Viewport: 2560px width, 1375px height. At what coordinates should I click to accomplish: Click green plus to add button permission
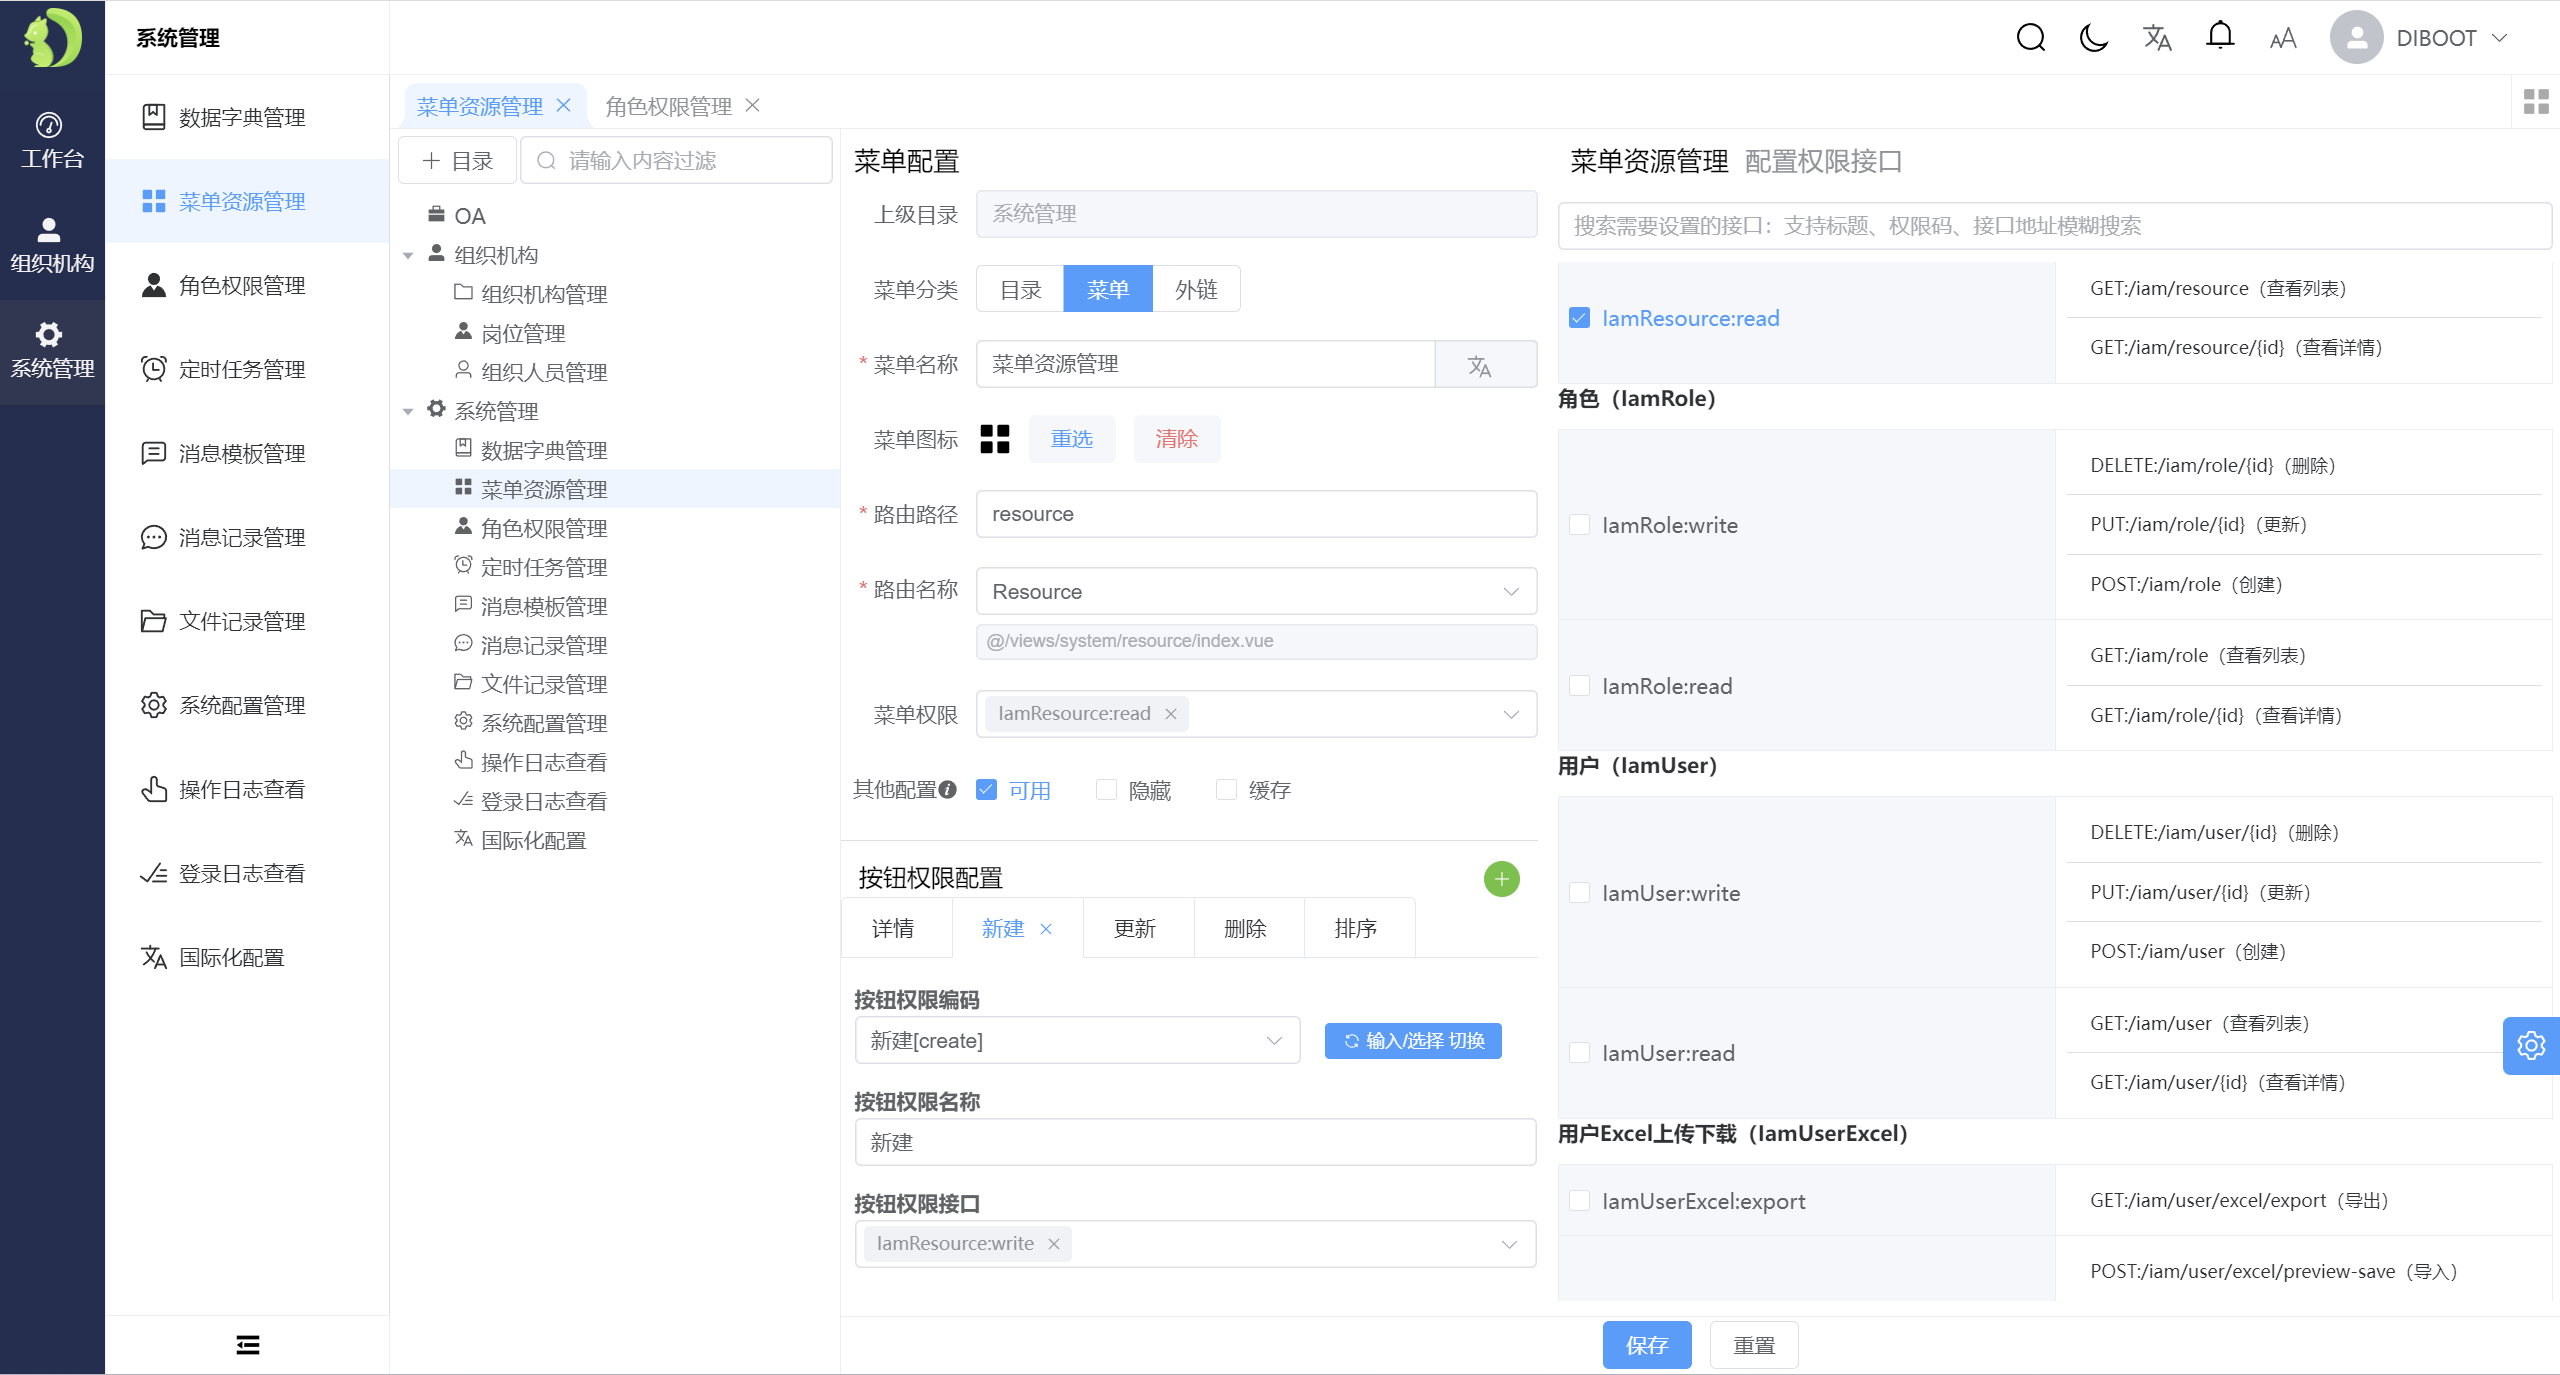pos(1501,879)
